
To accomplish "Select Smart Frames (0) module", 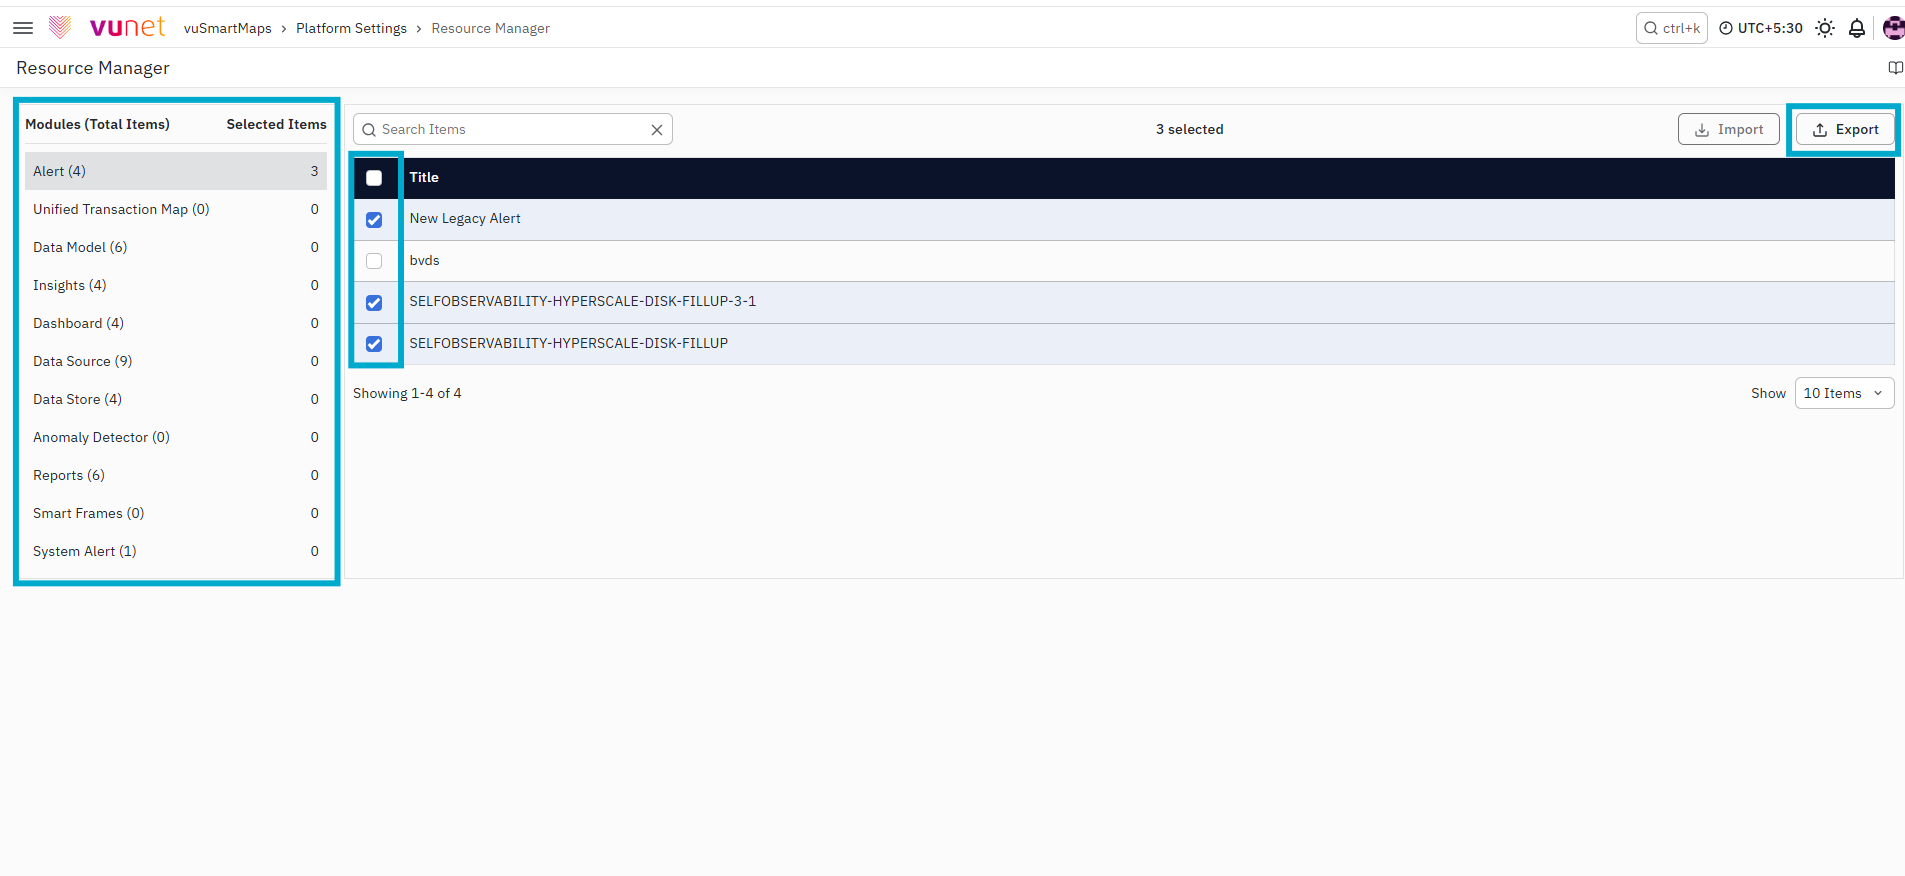I will (x=176, y=513).
